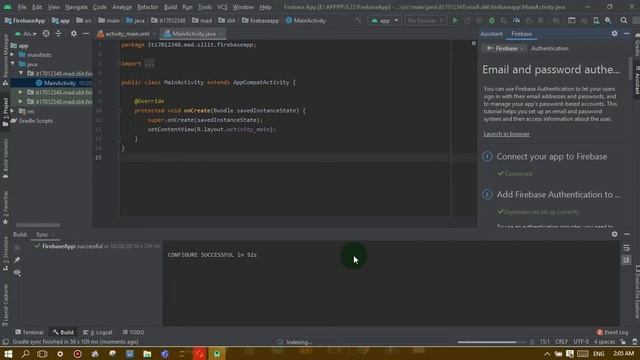Click the Windows taskbar search icon
This screenshot has height=360, width=640.
pyautogui.click(x=25, y=353)
